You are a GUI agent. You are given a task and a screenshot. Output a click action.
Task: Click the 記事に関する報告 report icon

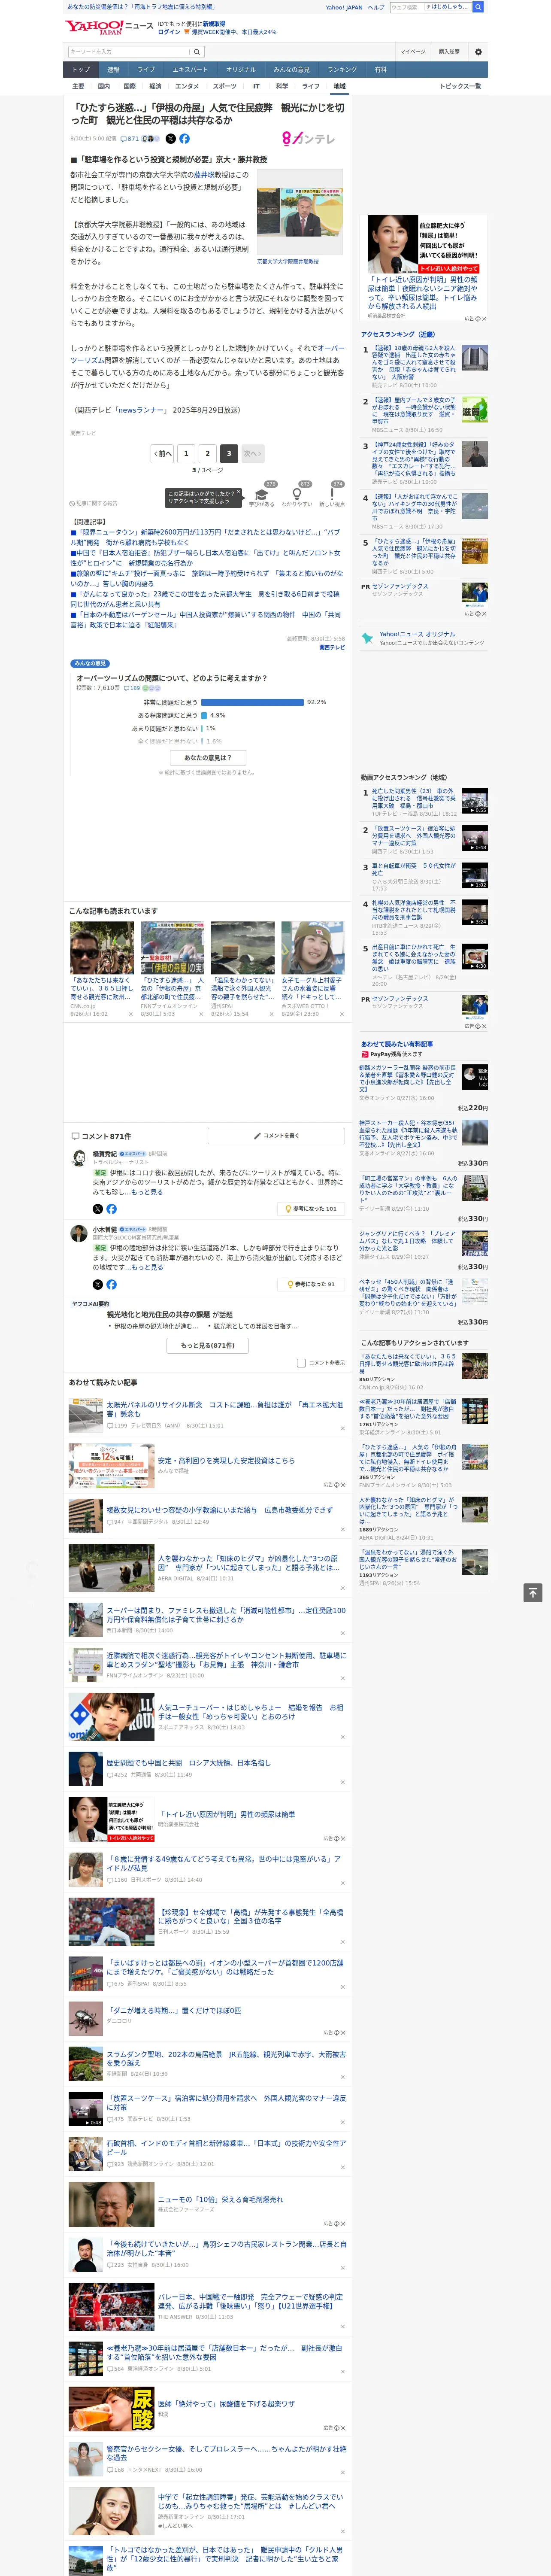tap(93, 503)
